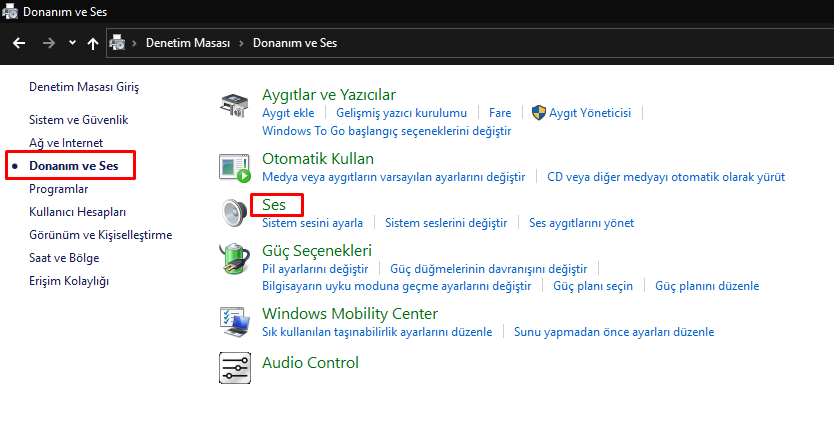Click the Güç Seçenekleri battery icon
Viewport: 834px width, 431px height.
click(235, 259)
